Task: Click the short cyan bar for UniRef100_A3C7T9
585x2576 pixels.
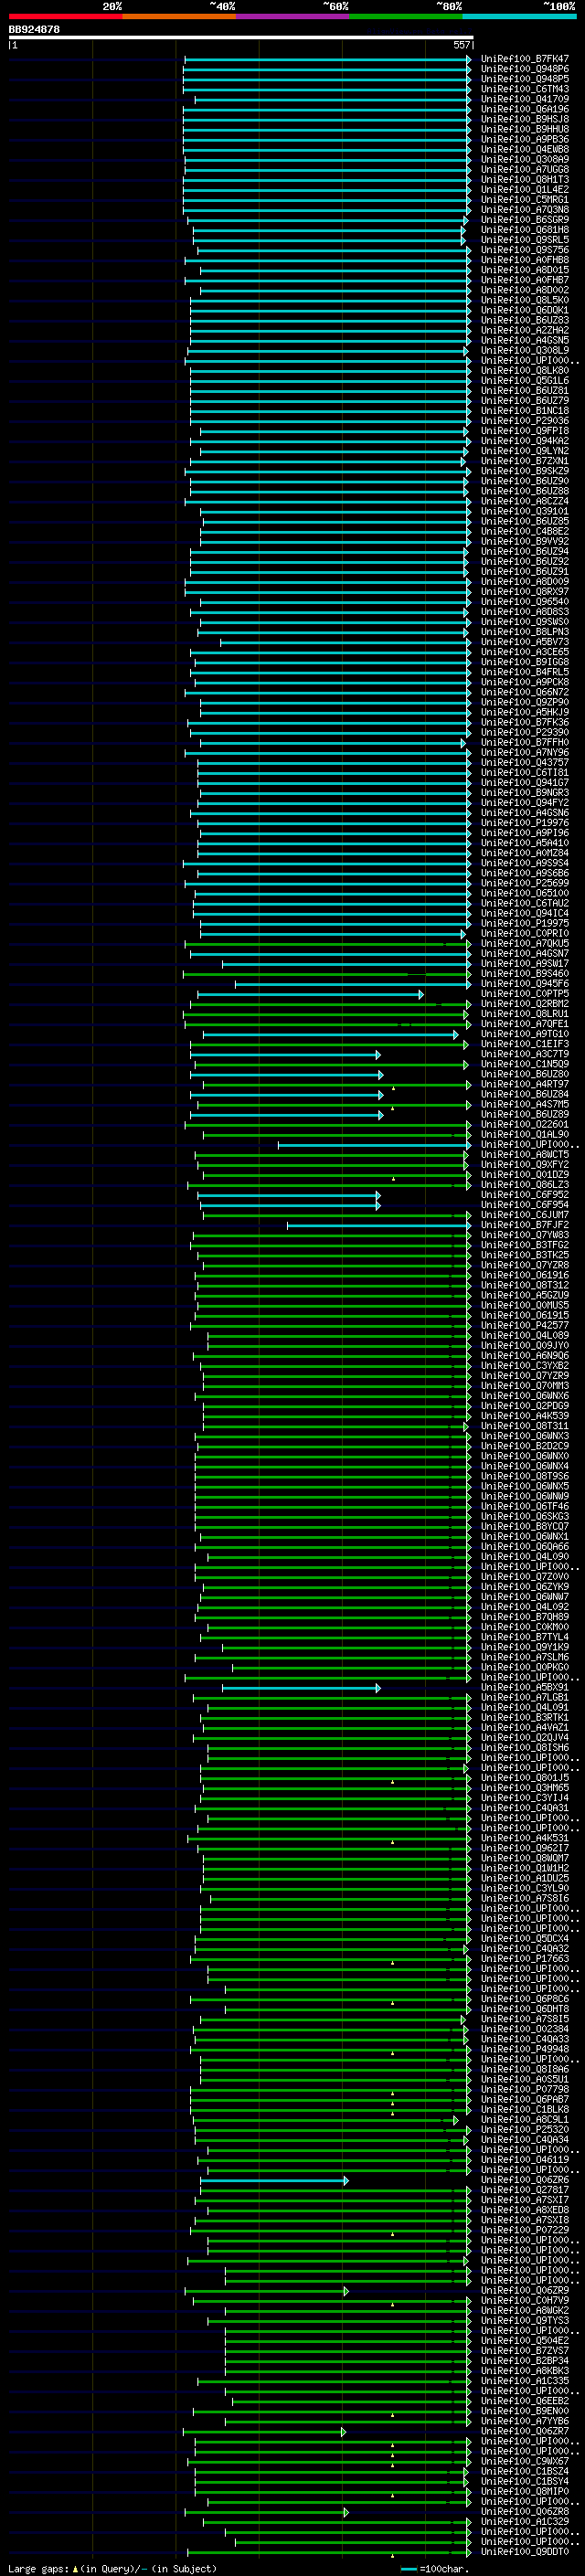Action: (285, 1054)
